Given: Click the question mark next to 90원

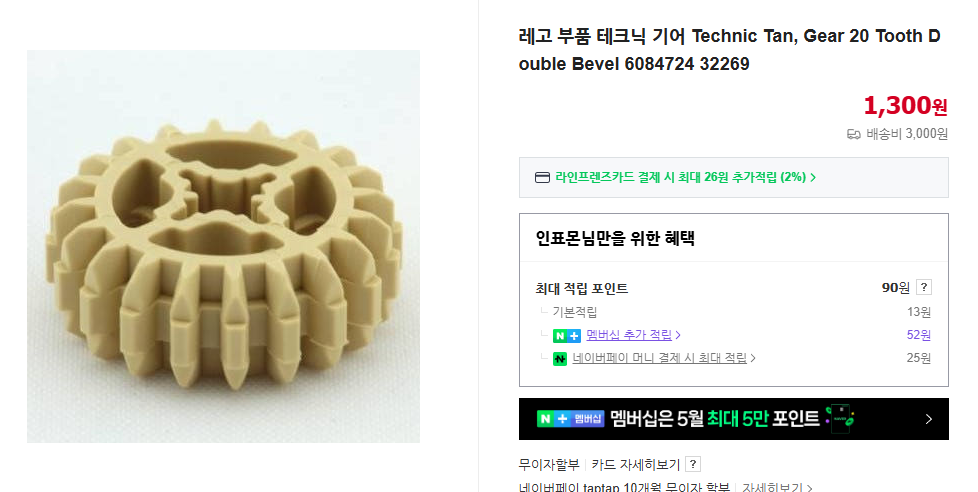Looking at the screenshot, I should 924,287.
